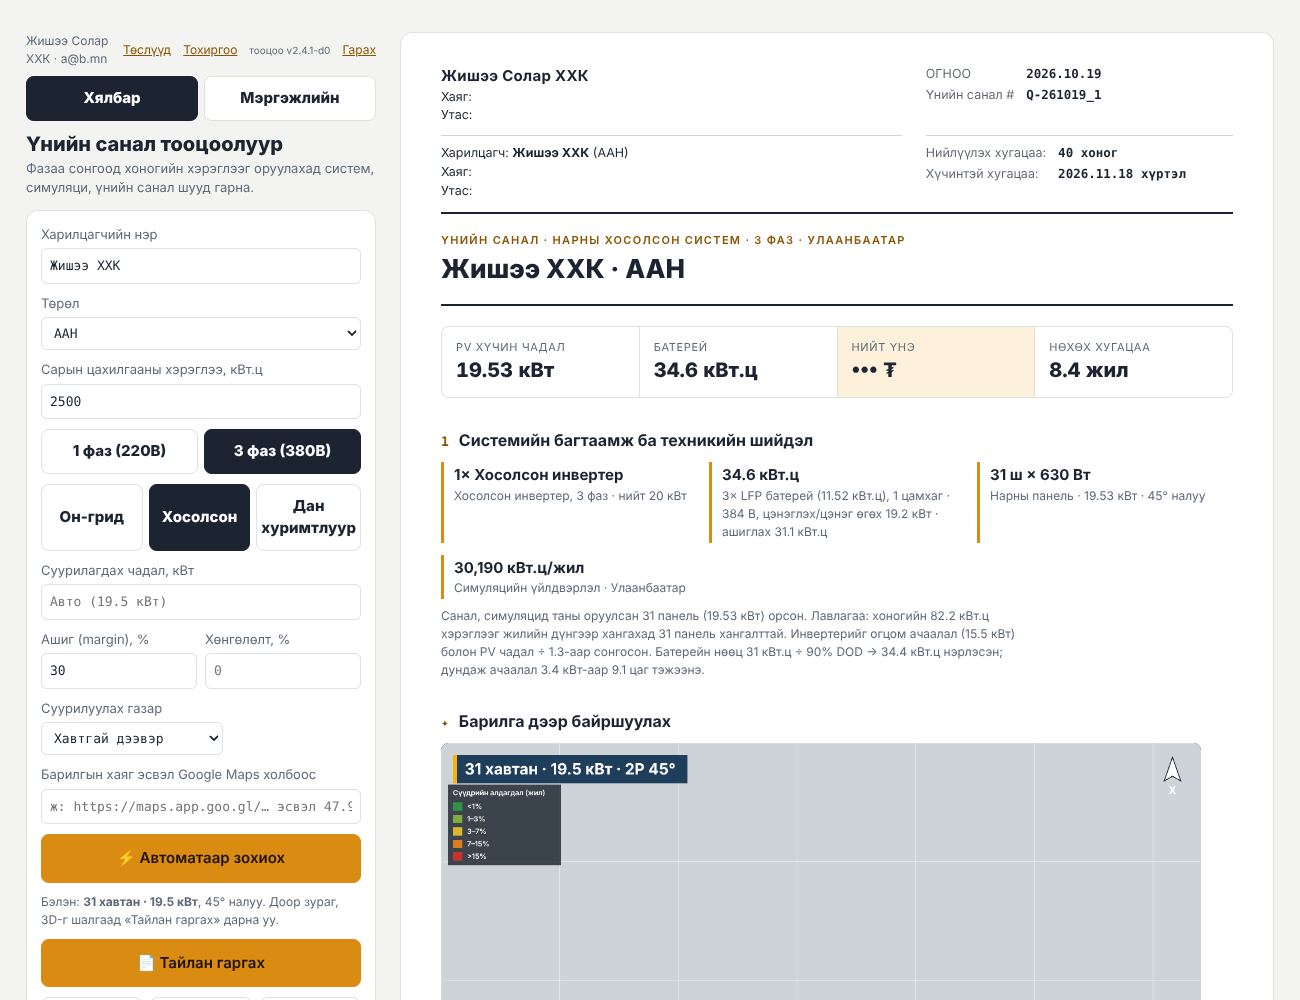Click the Google Maps address input field

pyautogui.click(x=201, y=807)
